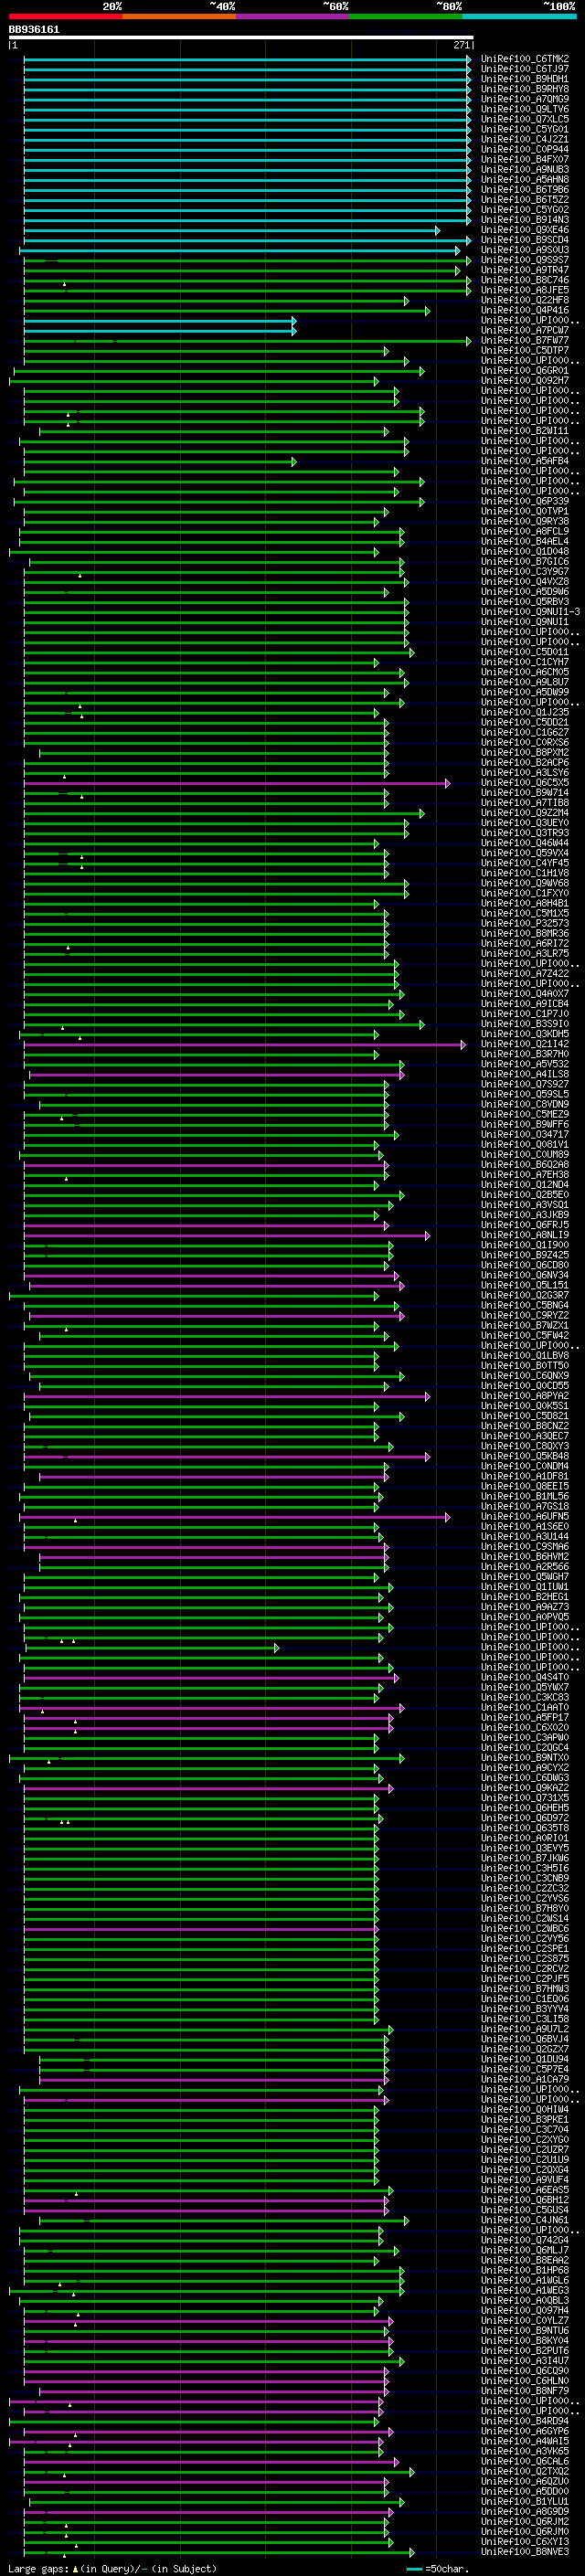This screenshot has width=585, height=2576.
Task: Click the cyan alignment bar for UniRef100_C6TMK2
Action: (x=247, y=60)
